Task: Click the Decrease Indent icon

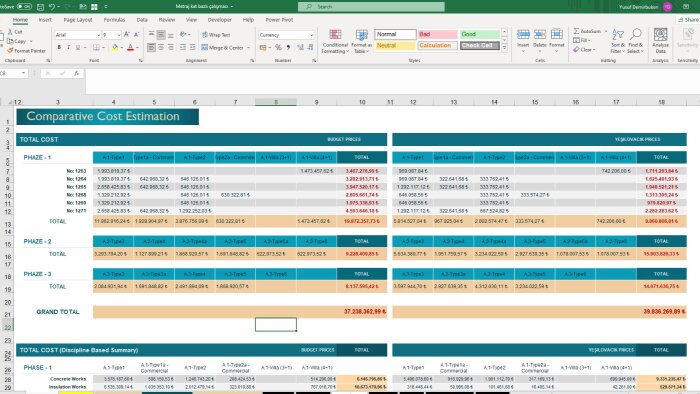Action: [183, 47]
